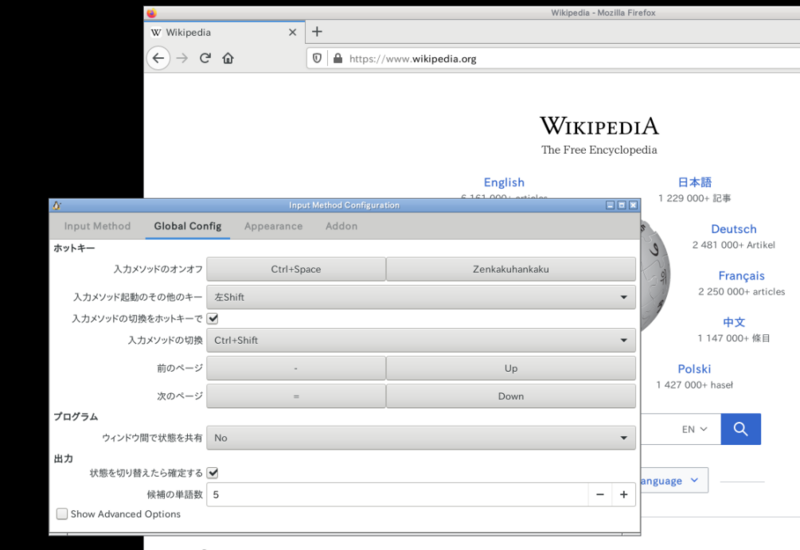800x550 pixels.
Task: Click the blue Wikipedia search magnifier button
Action: point(740,429)
